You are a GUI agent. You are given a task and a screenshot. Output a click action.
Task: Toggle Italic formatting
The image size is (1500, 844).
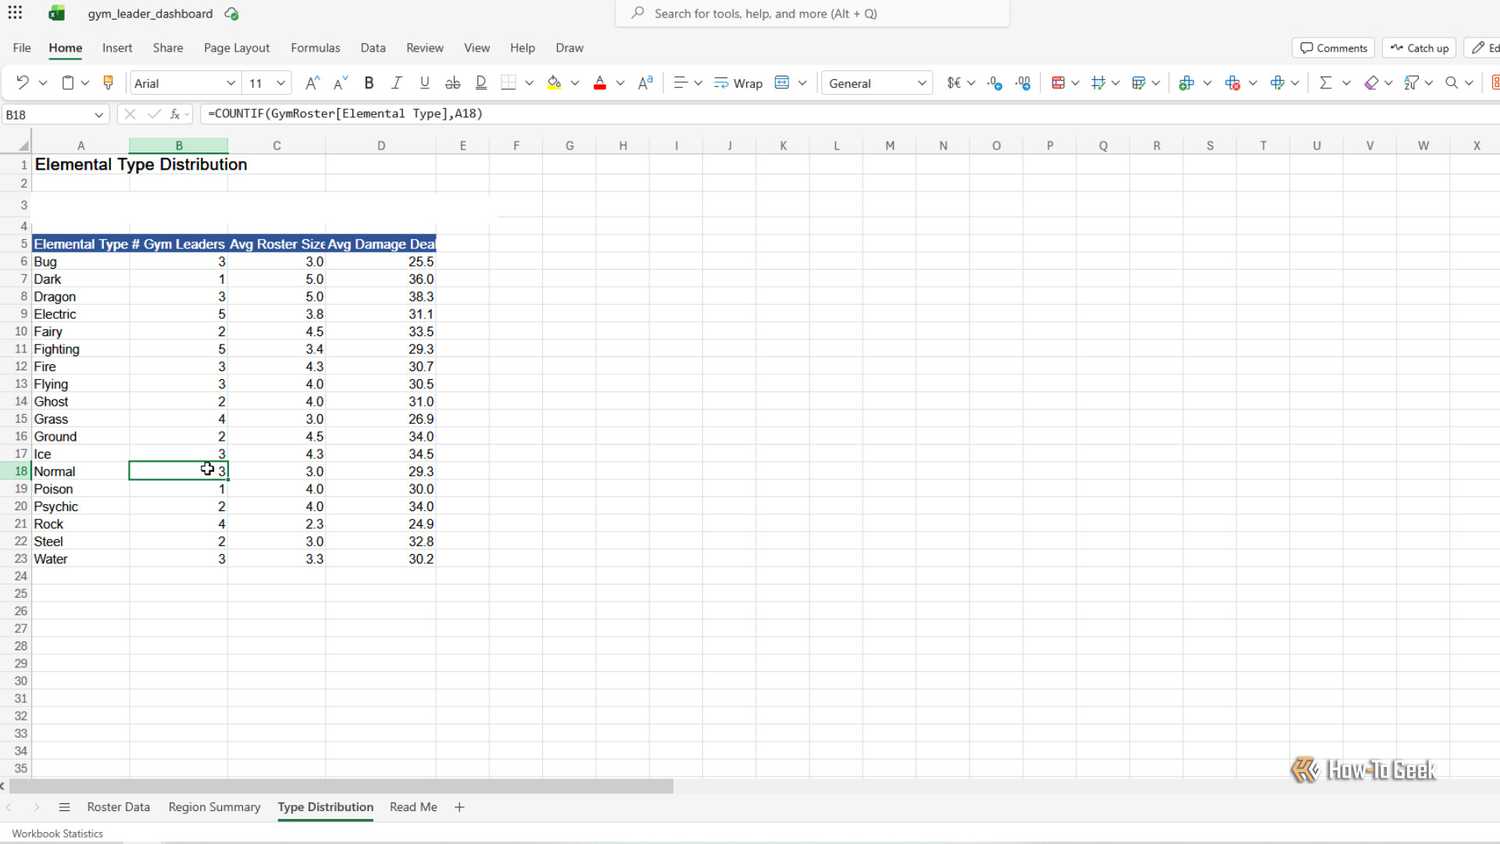coord(397,83)
